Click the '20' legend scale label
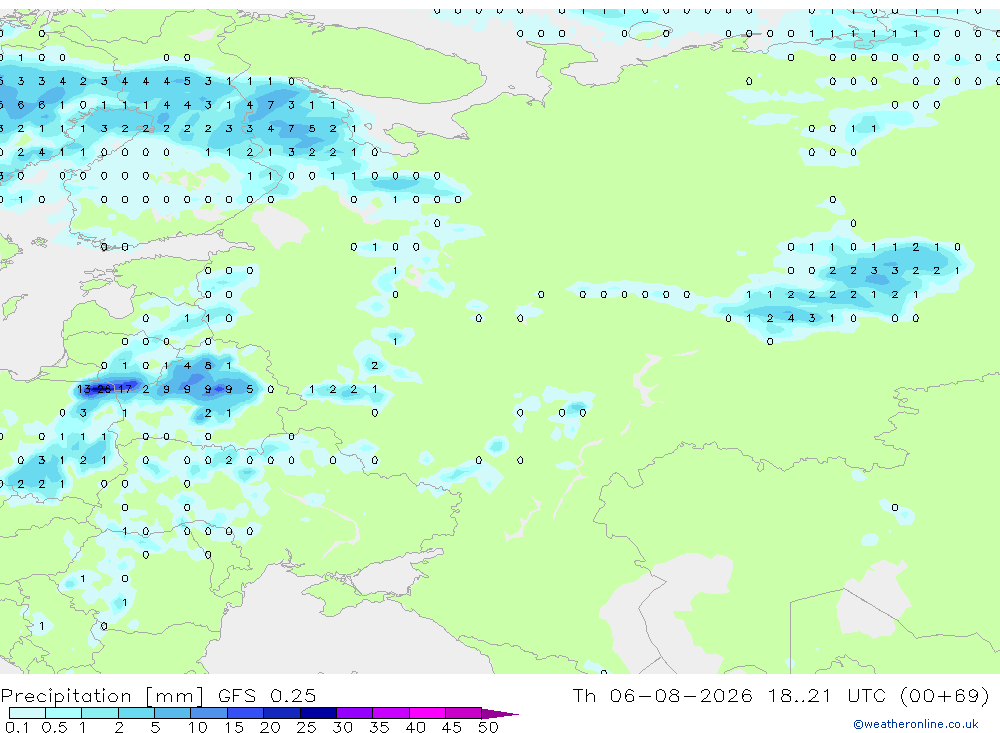 pyautogui.click(x=270, y=727)
